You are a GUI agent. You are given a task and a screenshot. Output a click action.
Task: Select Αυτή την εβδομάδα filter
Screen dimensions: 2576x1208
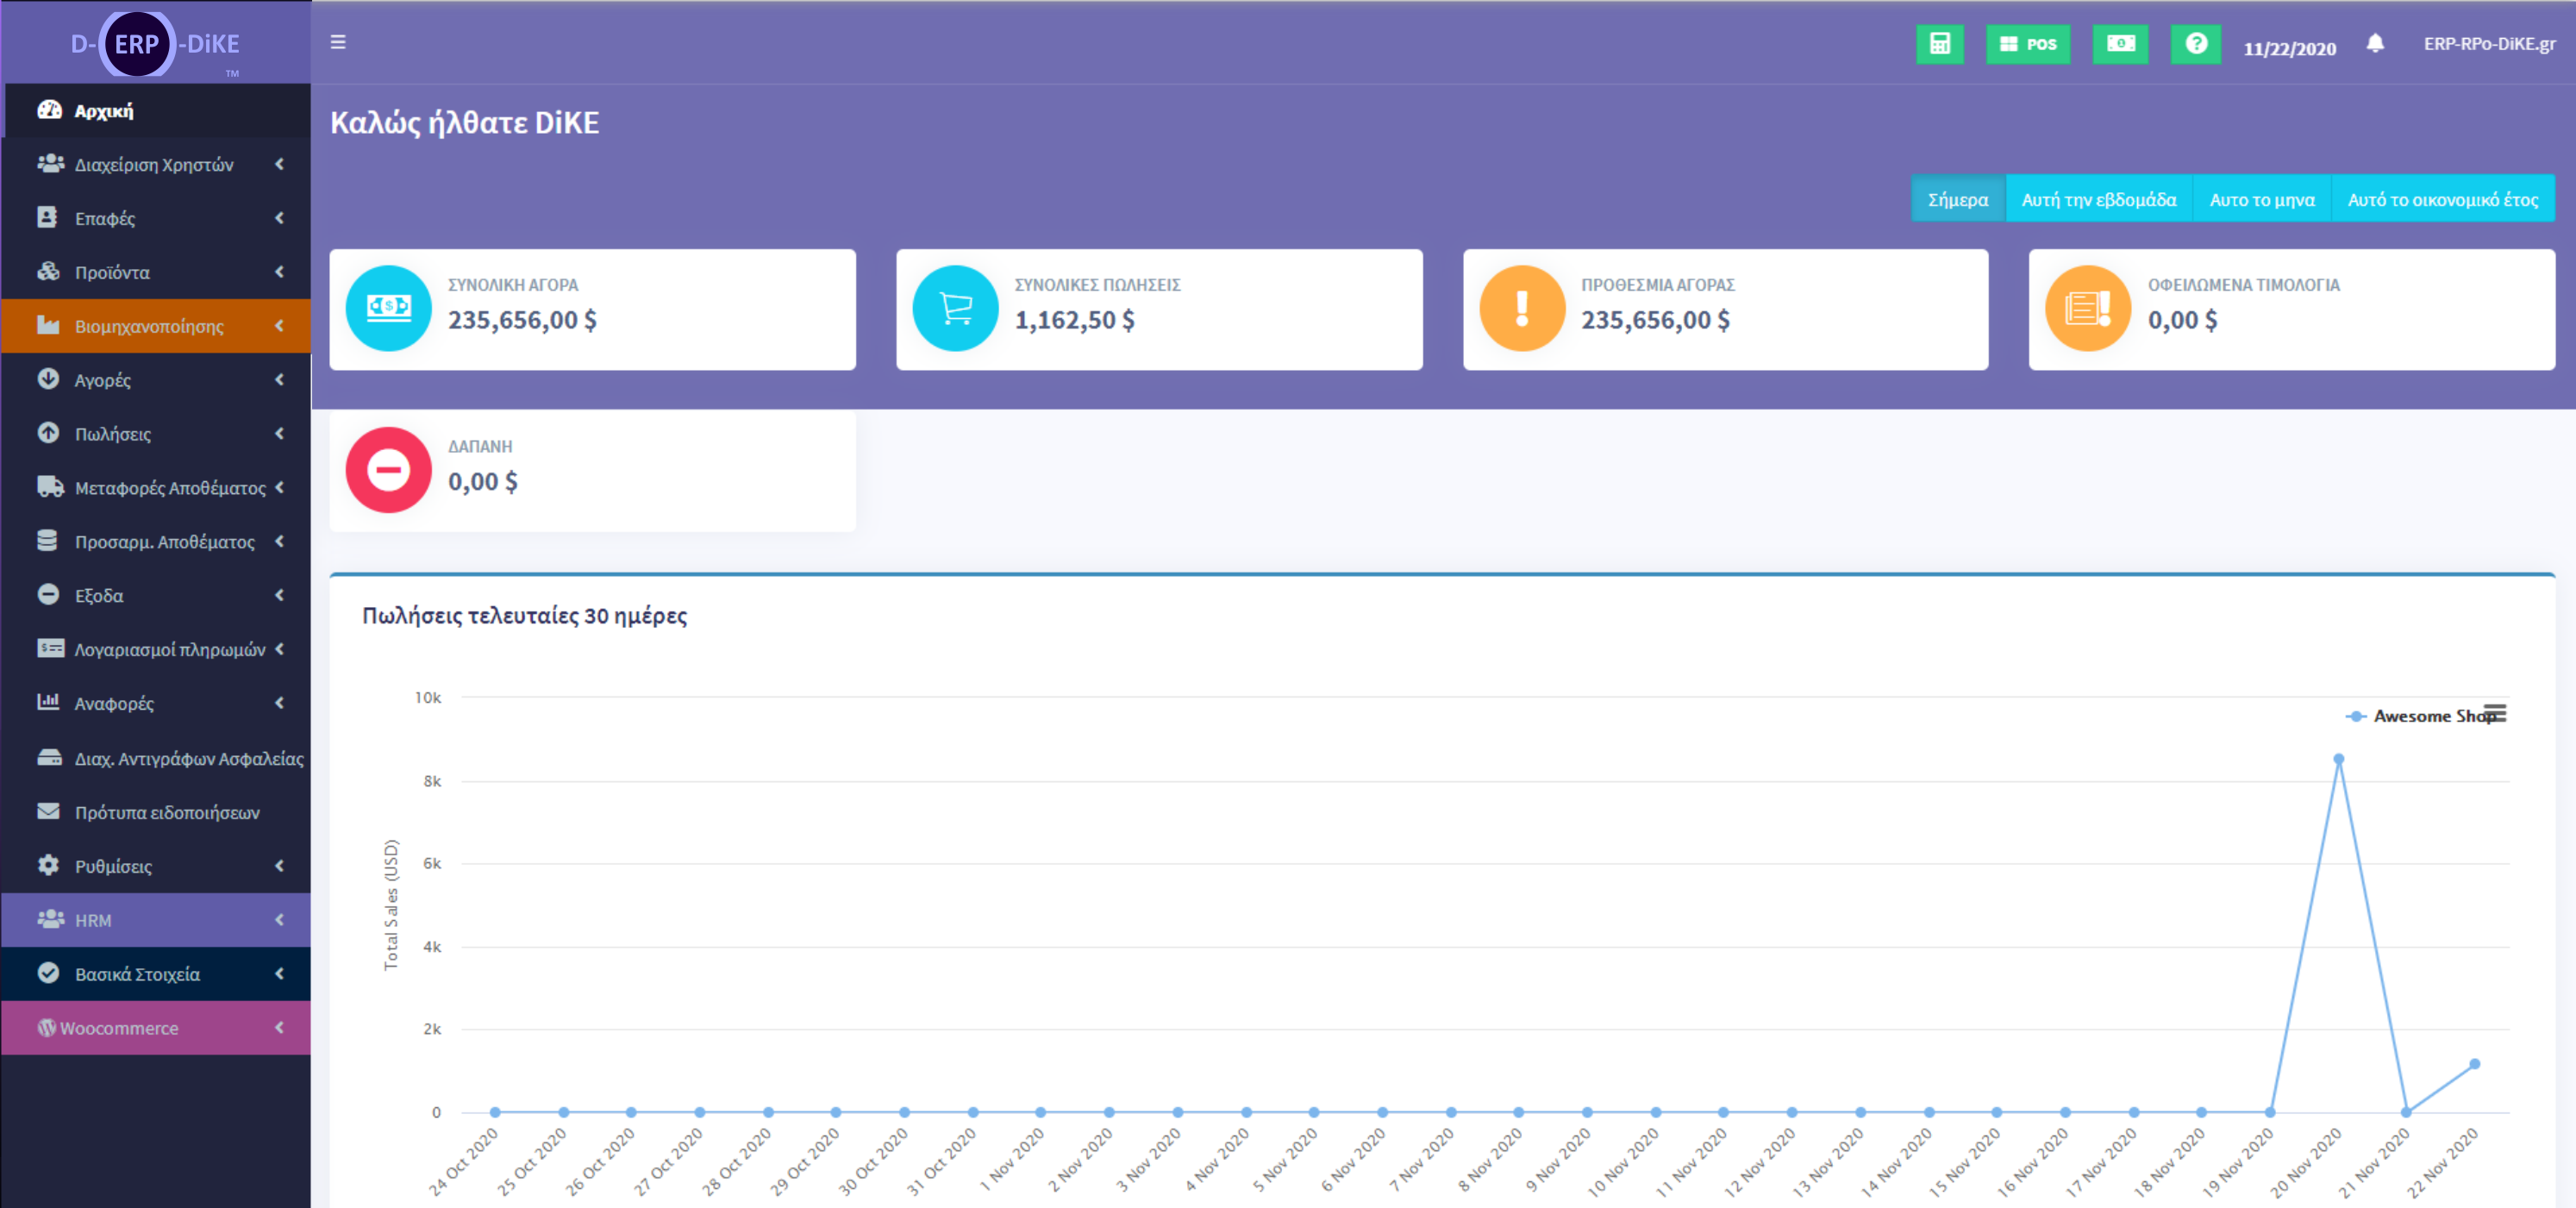2098,199
